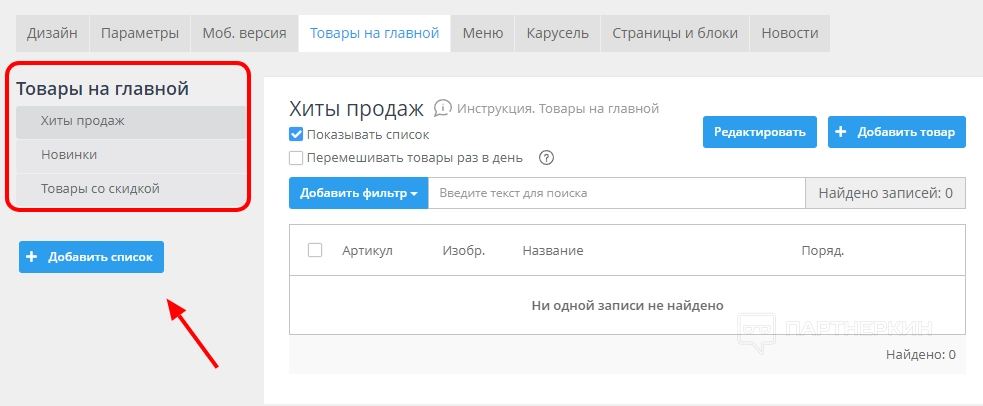Click plus icon on Добавить список button
This screenshot has width=983, height=406.
(32, 257)
